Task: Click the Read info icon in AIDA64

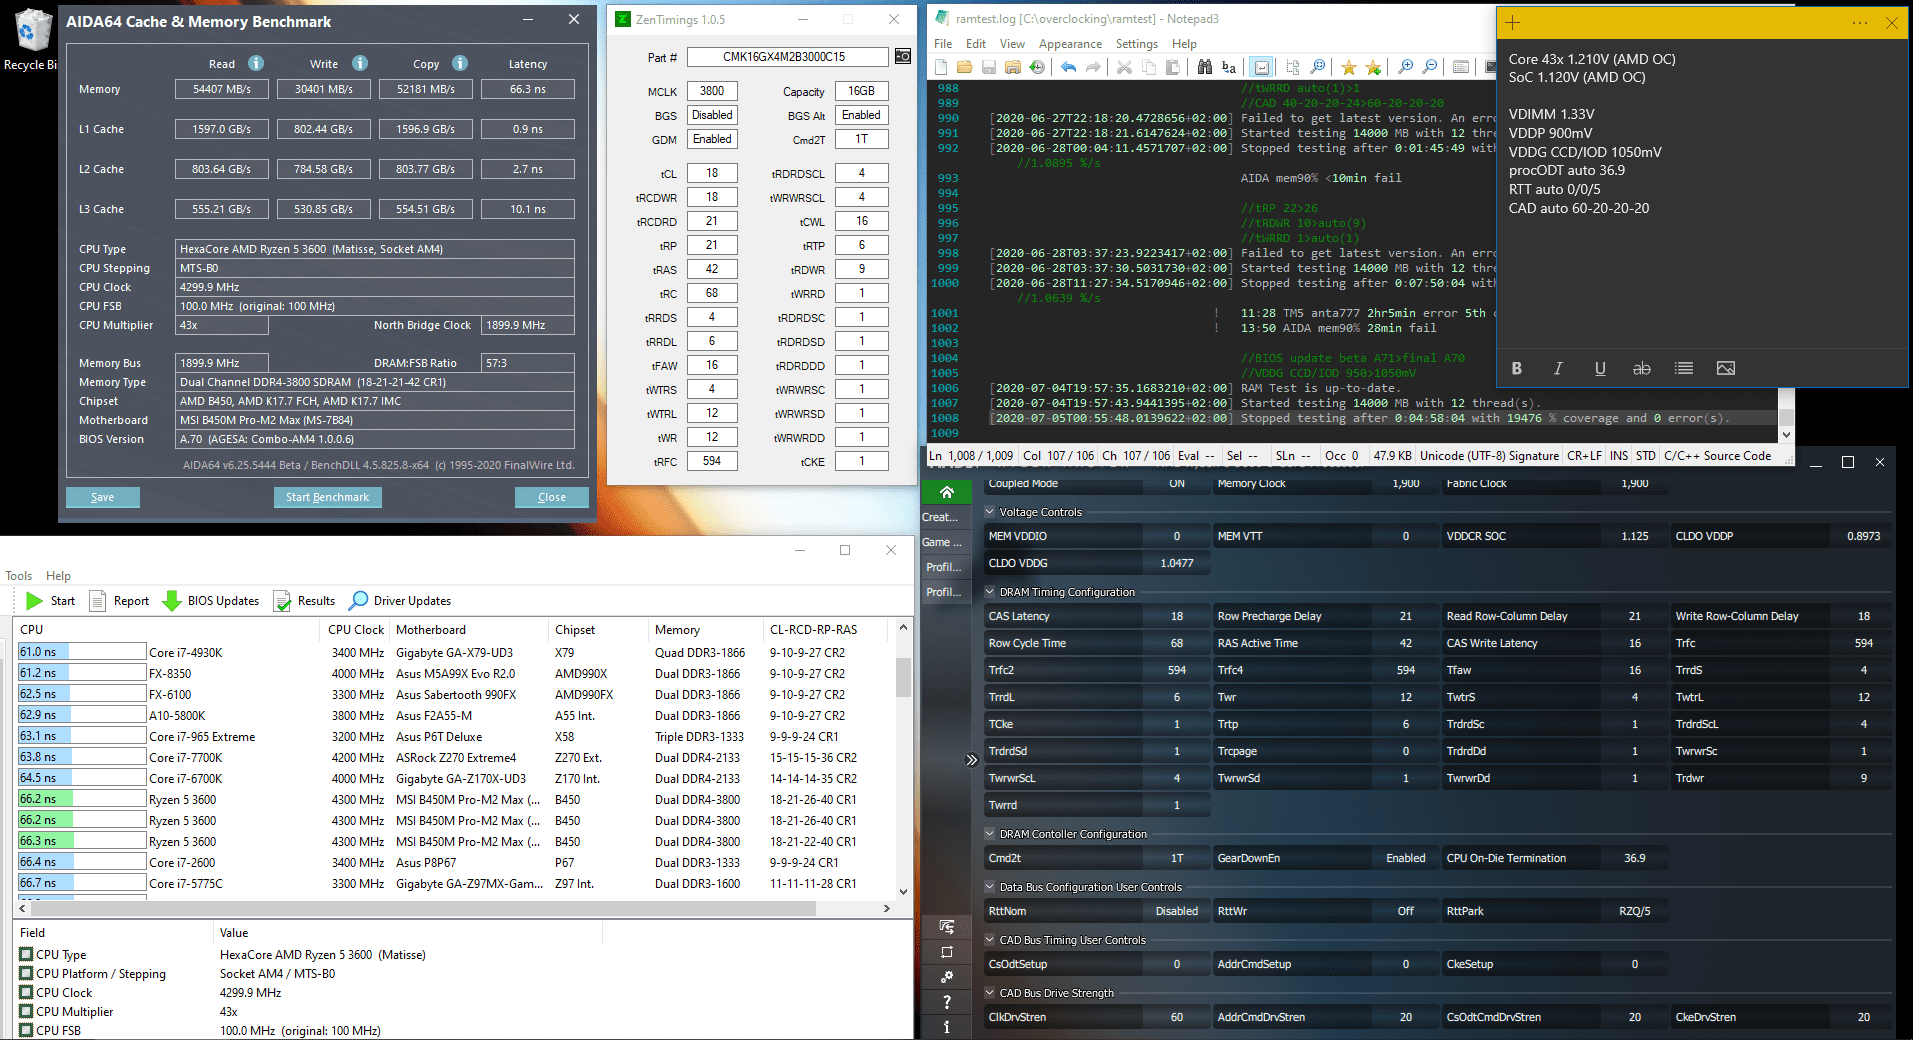Action: coord(256,64)
